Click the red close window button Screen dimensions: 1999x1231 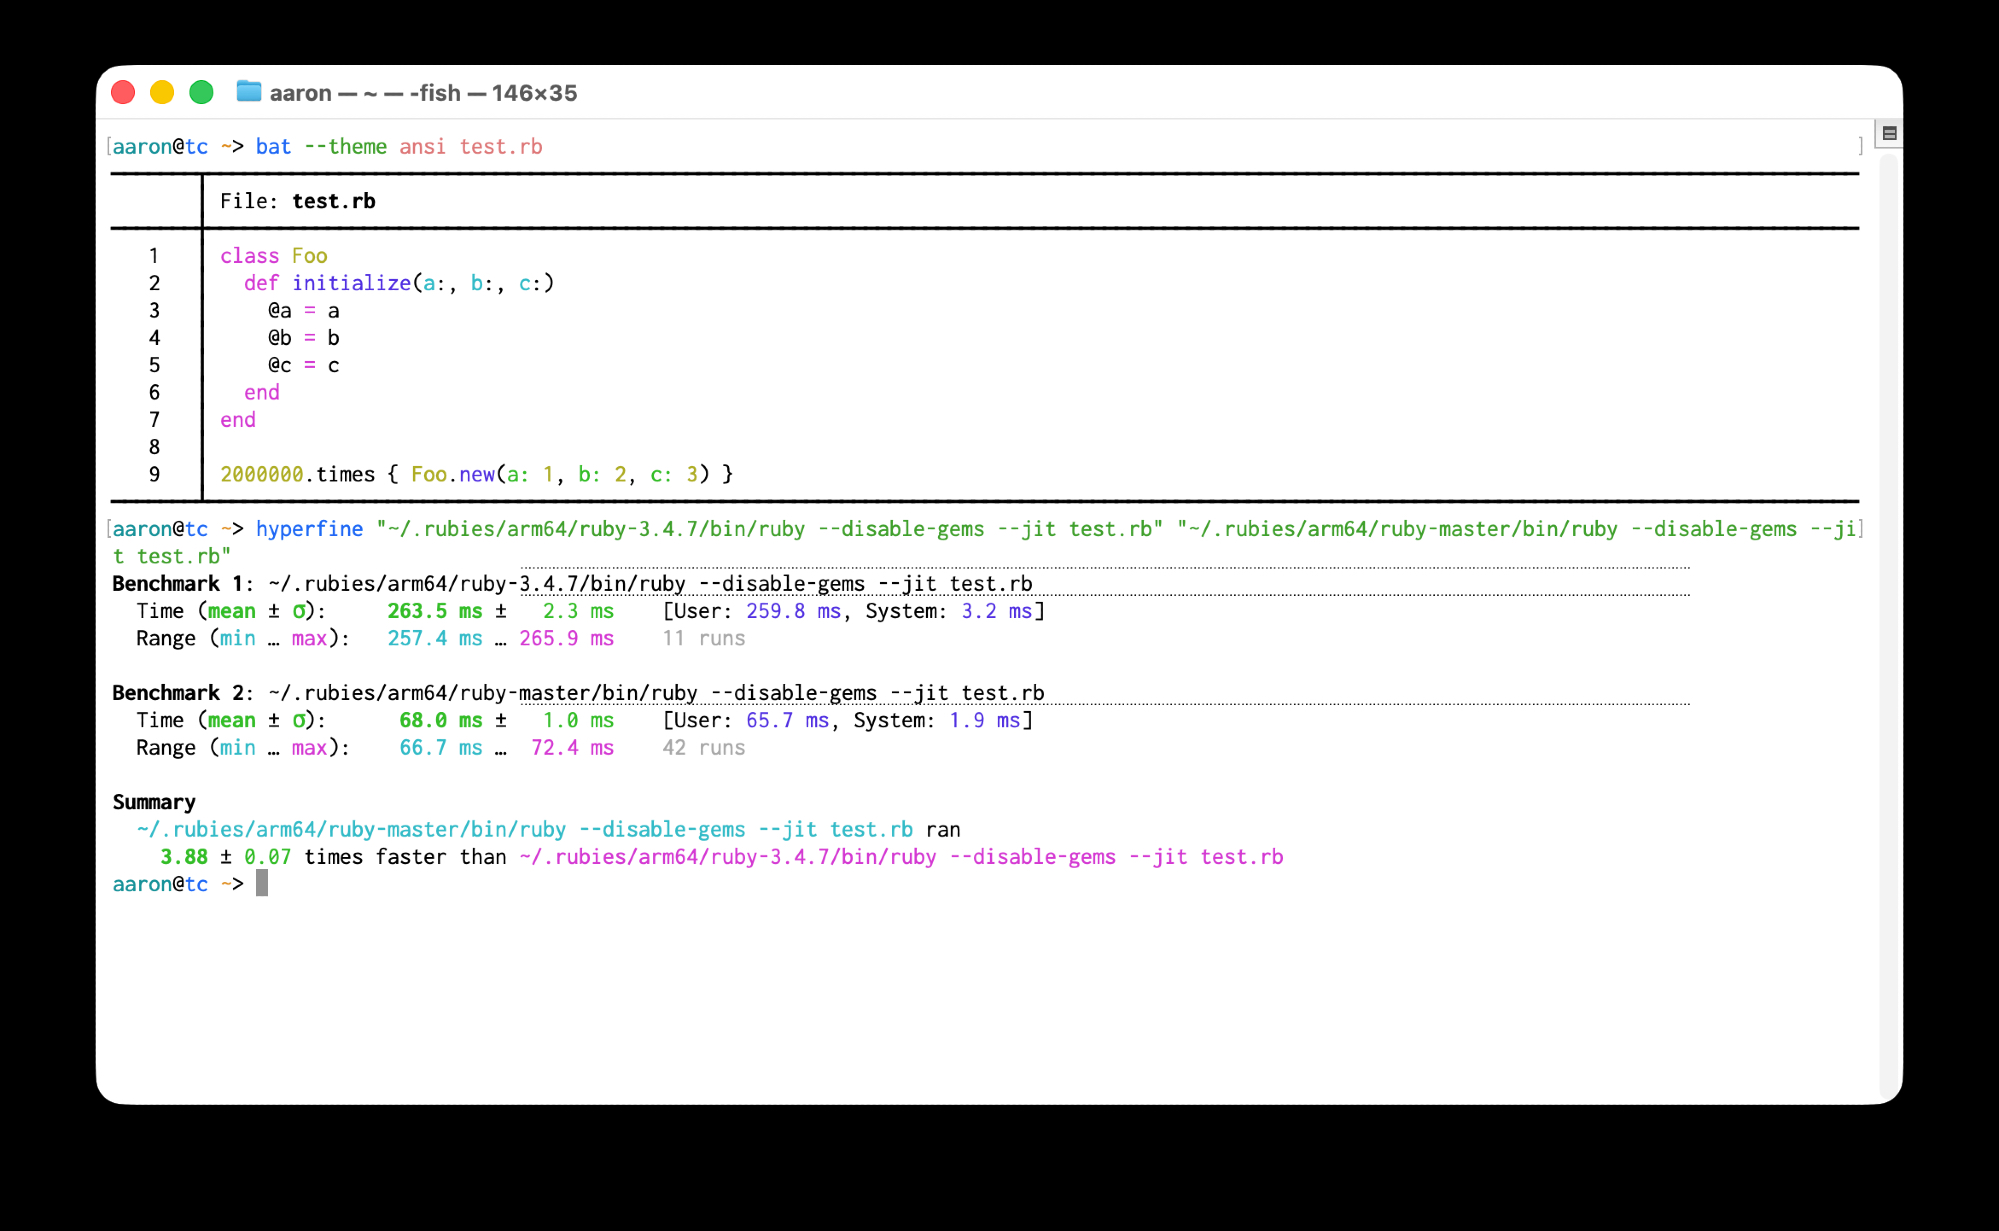123,92
